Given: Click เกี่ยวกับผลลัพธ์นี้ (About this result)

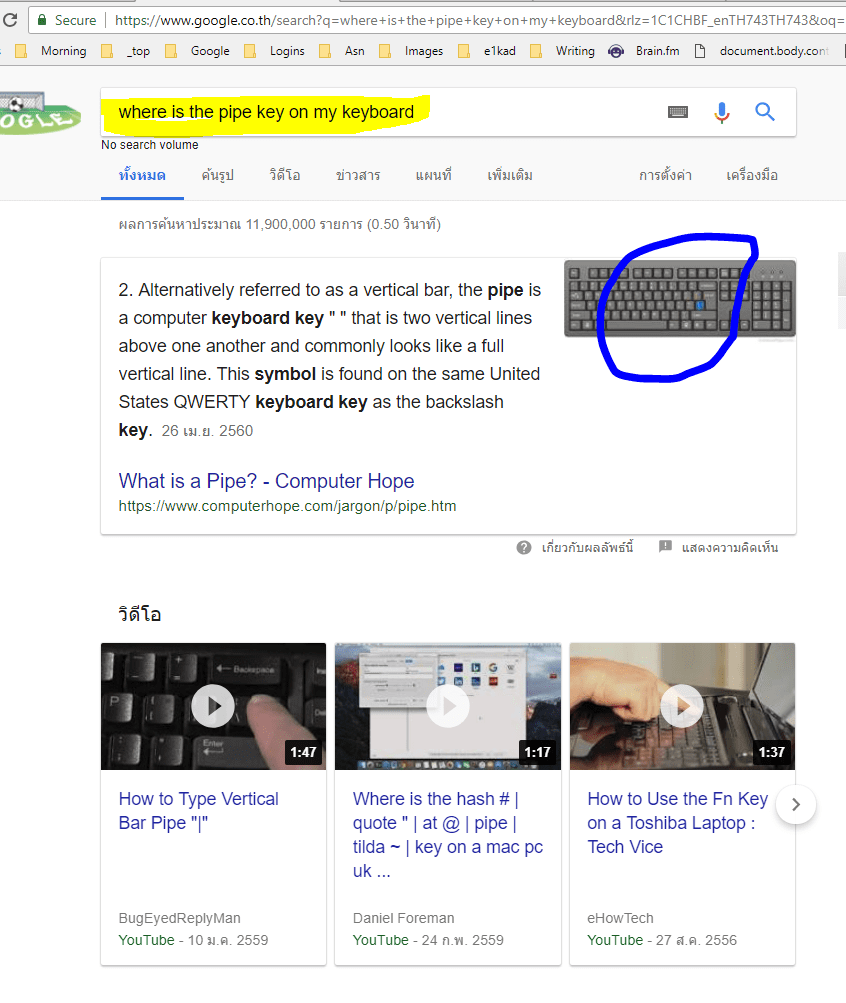Looking at the screenshot, I should click(x=587, y=548).
